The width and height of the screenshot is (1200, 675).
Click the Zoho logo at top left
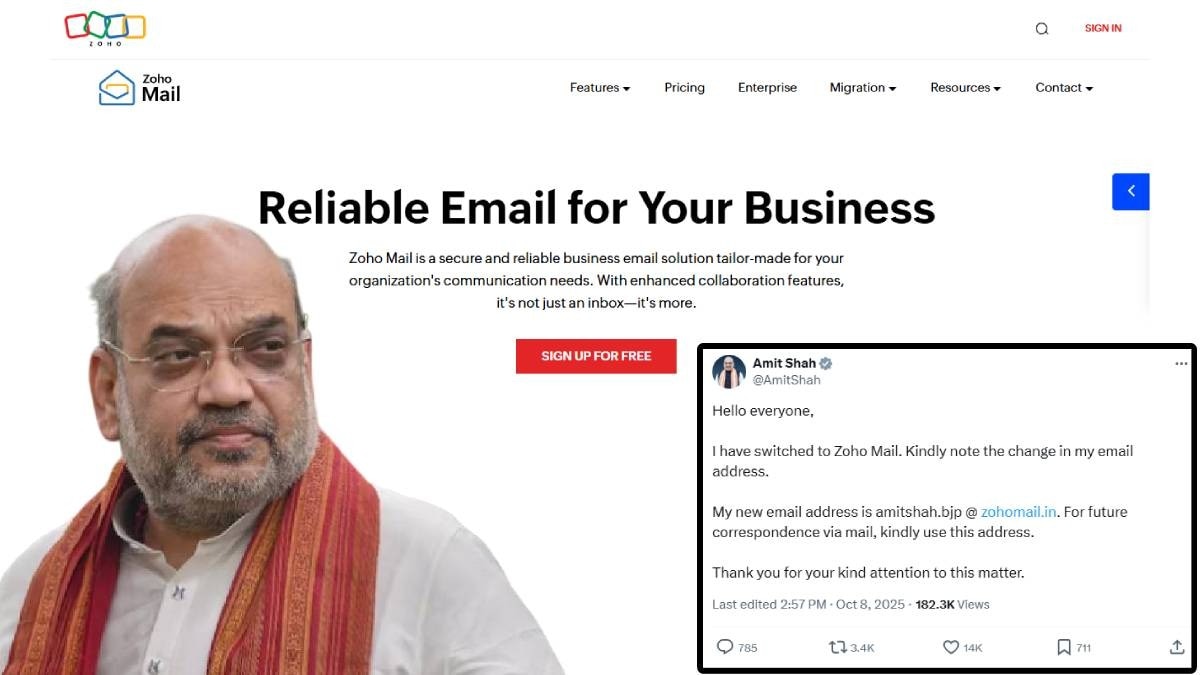coord(105,28)
